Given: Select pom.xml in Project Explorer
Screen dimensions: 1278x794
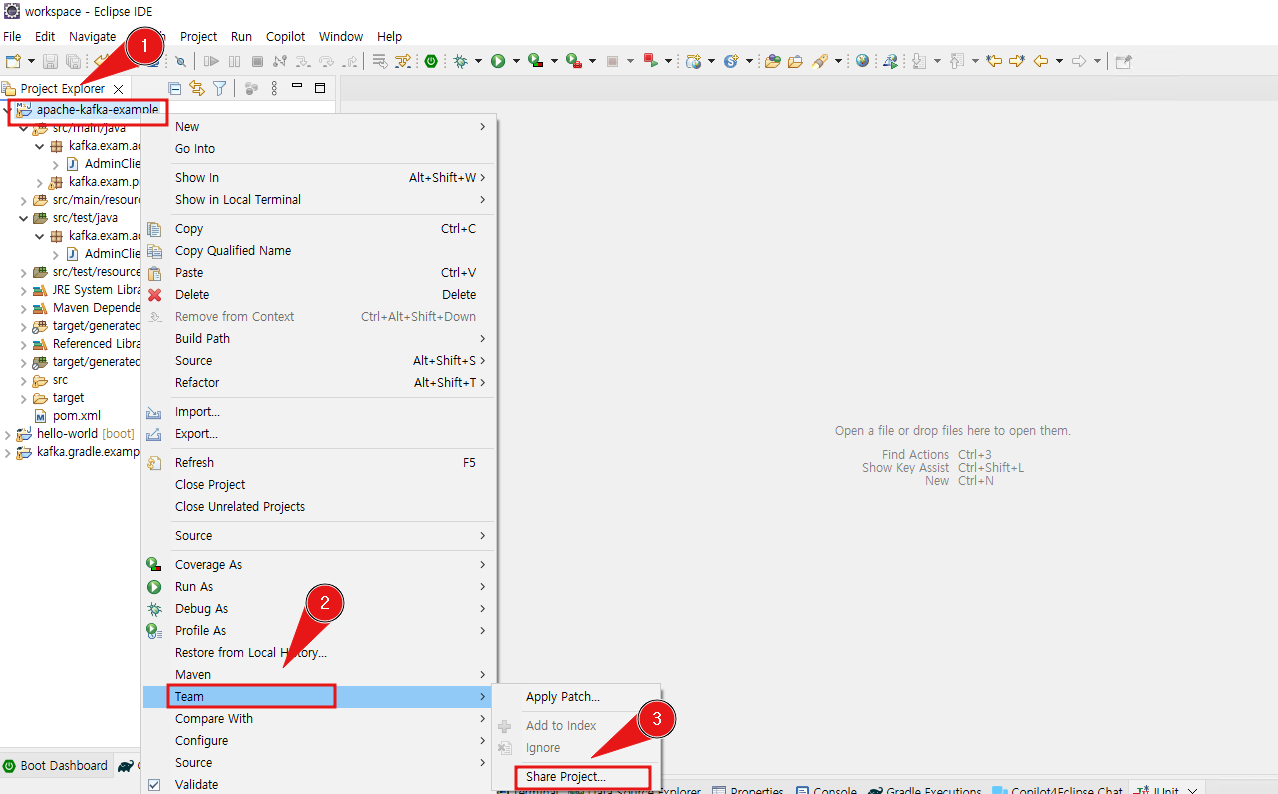Looking at the screenshot, I should coord(77,416).
